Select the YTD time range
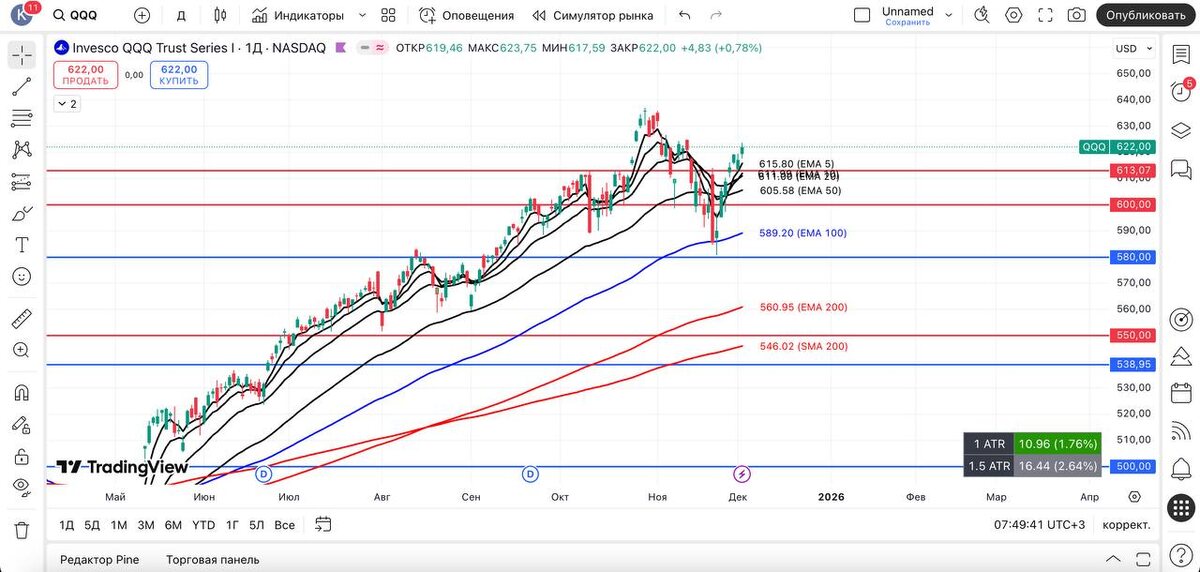1200x572 pixels. tap(204, 525)
